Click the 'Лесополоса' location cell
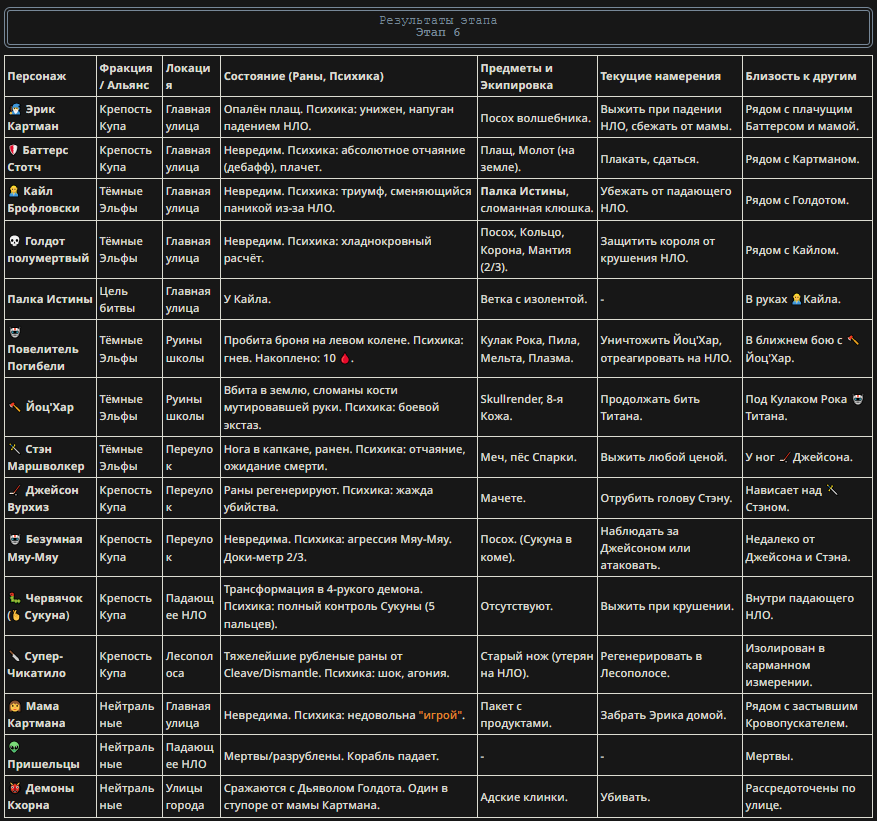Image resolution: width=877 pixels, height=821 pixels. coord(191,664)
